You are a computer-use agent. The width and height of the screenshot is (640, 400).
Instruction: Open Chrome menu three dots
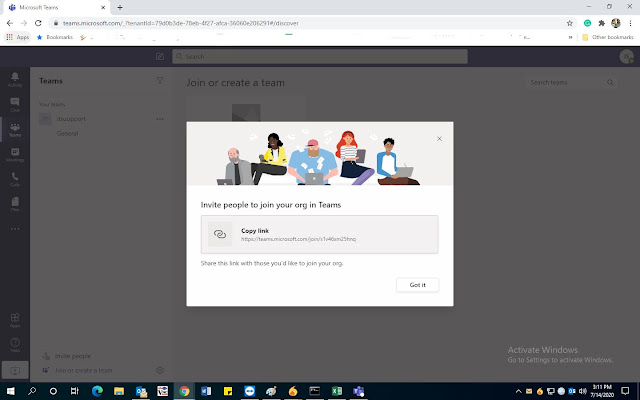pos(630,23)
